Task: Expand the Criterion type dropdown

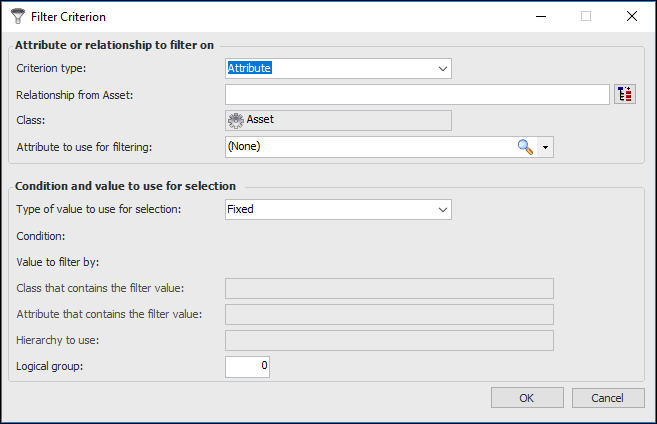Action: pyautogui.click(x=442, y=69)
